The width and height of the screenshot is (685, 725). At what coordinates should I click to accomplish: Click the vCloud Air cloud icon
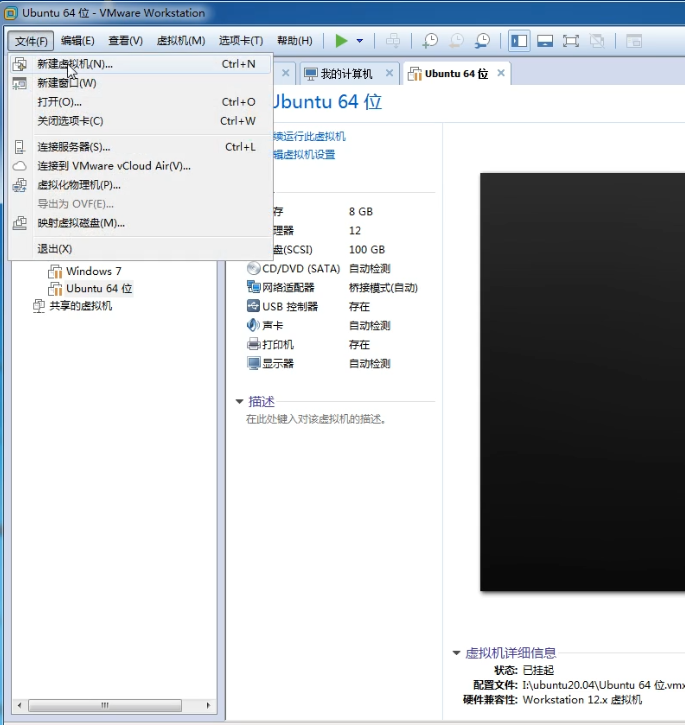click(x=19, y=166)
